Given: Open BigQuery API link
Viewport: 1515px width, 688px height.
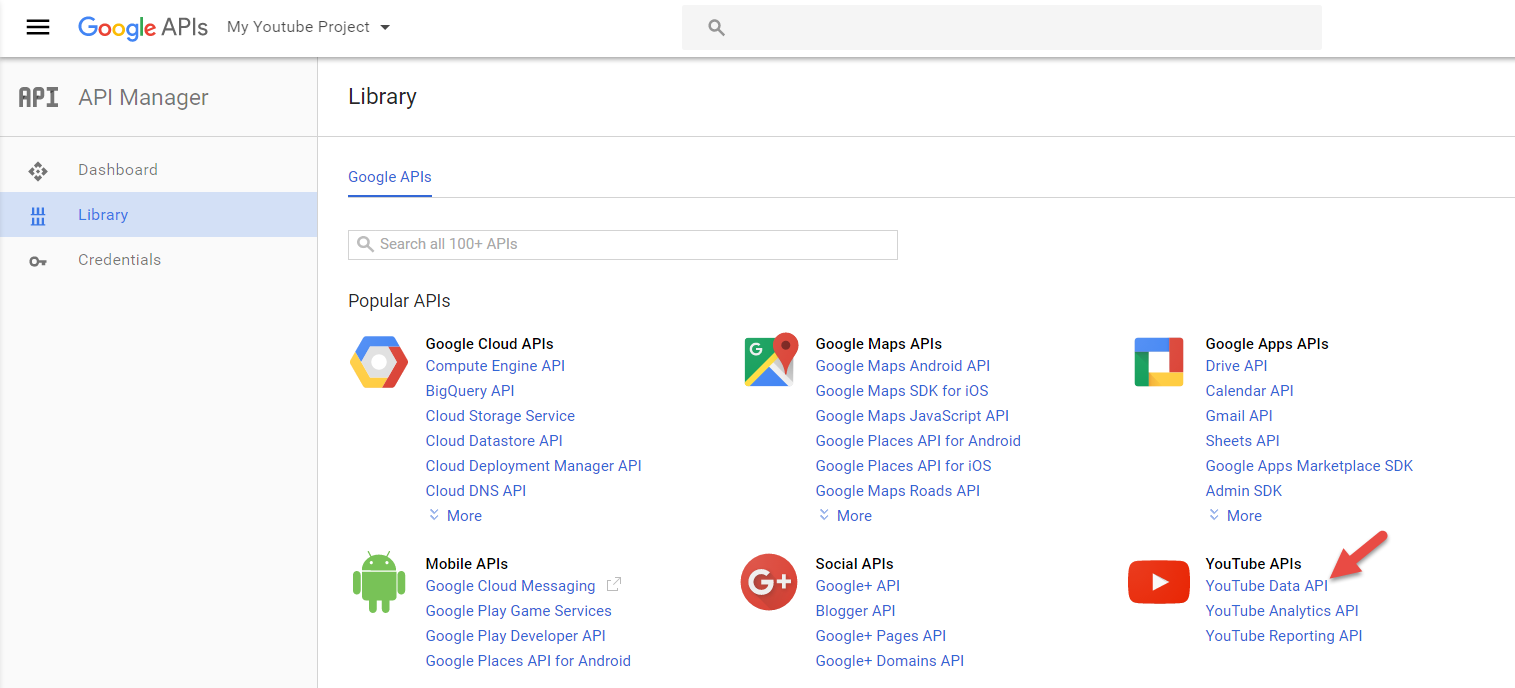Looking at the screenshot, I should pyautogui.click(x=470, y=391).
